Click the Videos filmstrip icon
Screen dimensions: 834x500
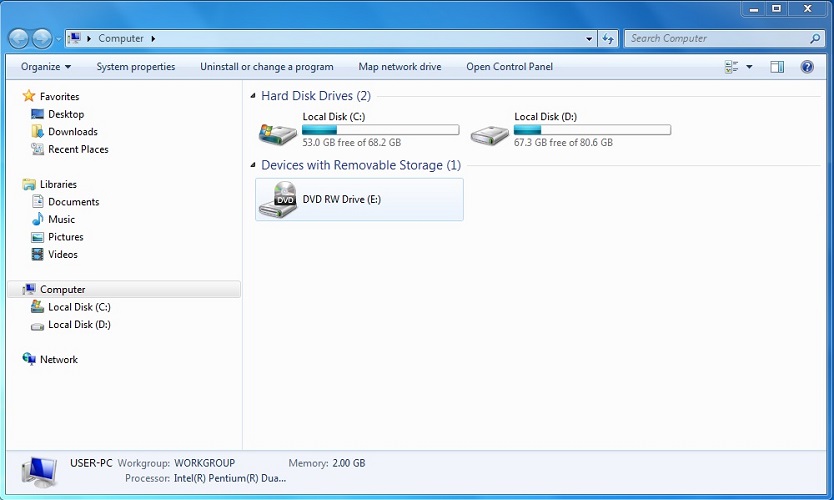click(x=37, y=254)
